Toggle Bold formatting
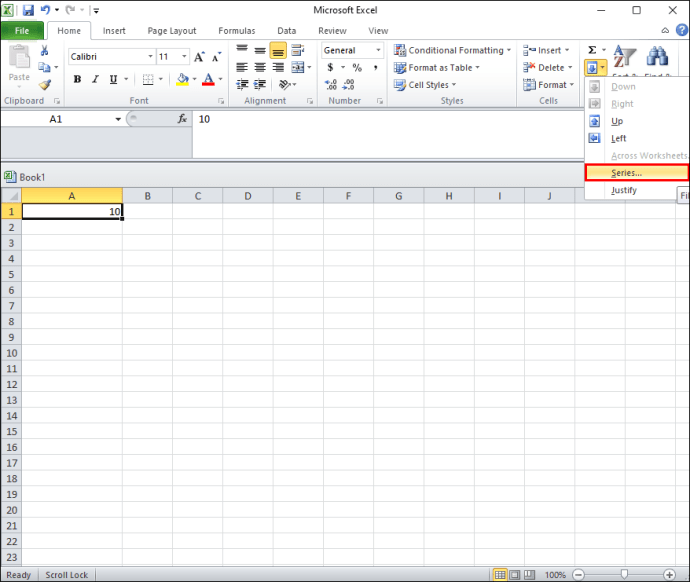 pyautogui.click(x=77, y=80)
